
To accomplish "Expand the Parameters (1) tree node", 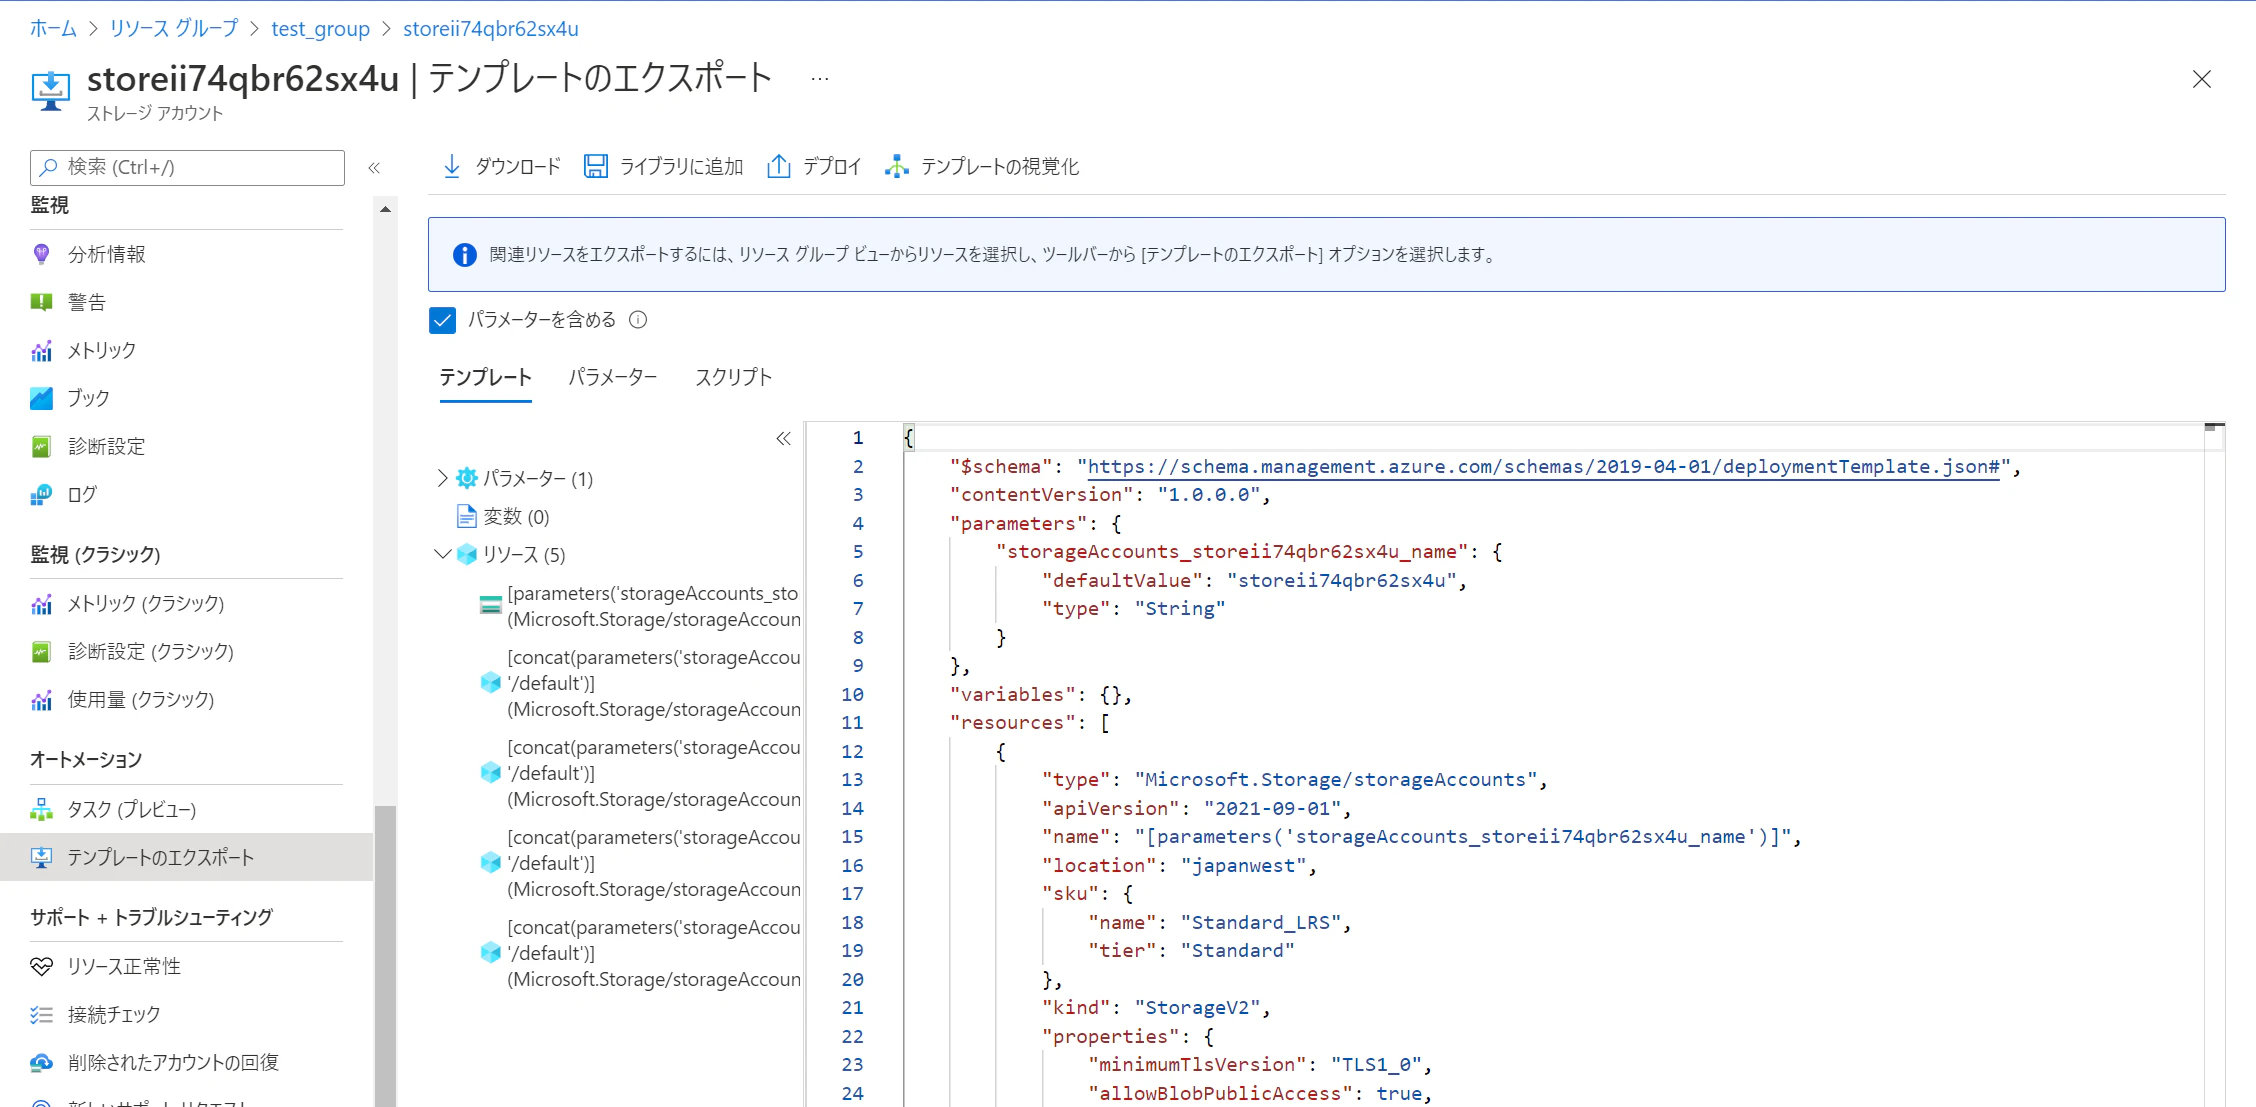I will click(442, 478).
